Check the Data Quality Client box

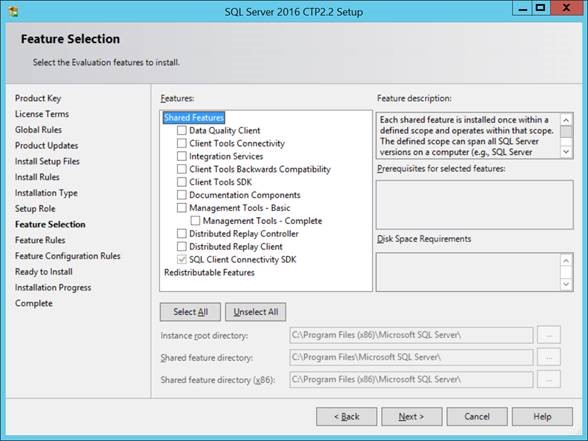[182, 130]
